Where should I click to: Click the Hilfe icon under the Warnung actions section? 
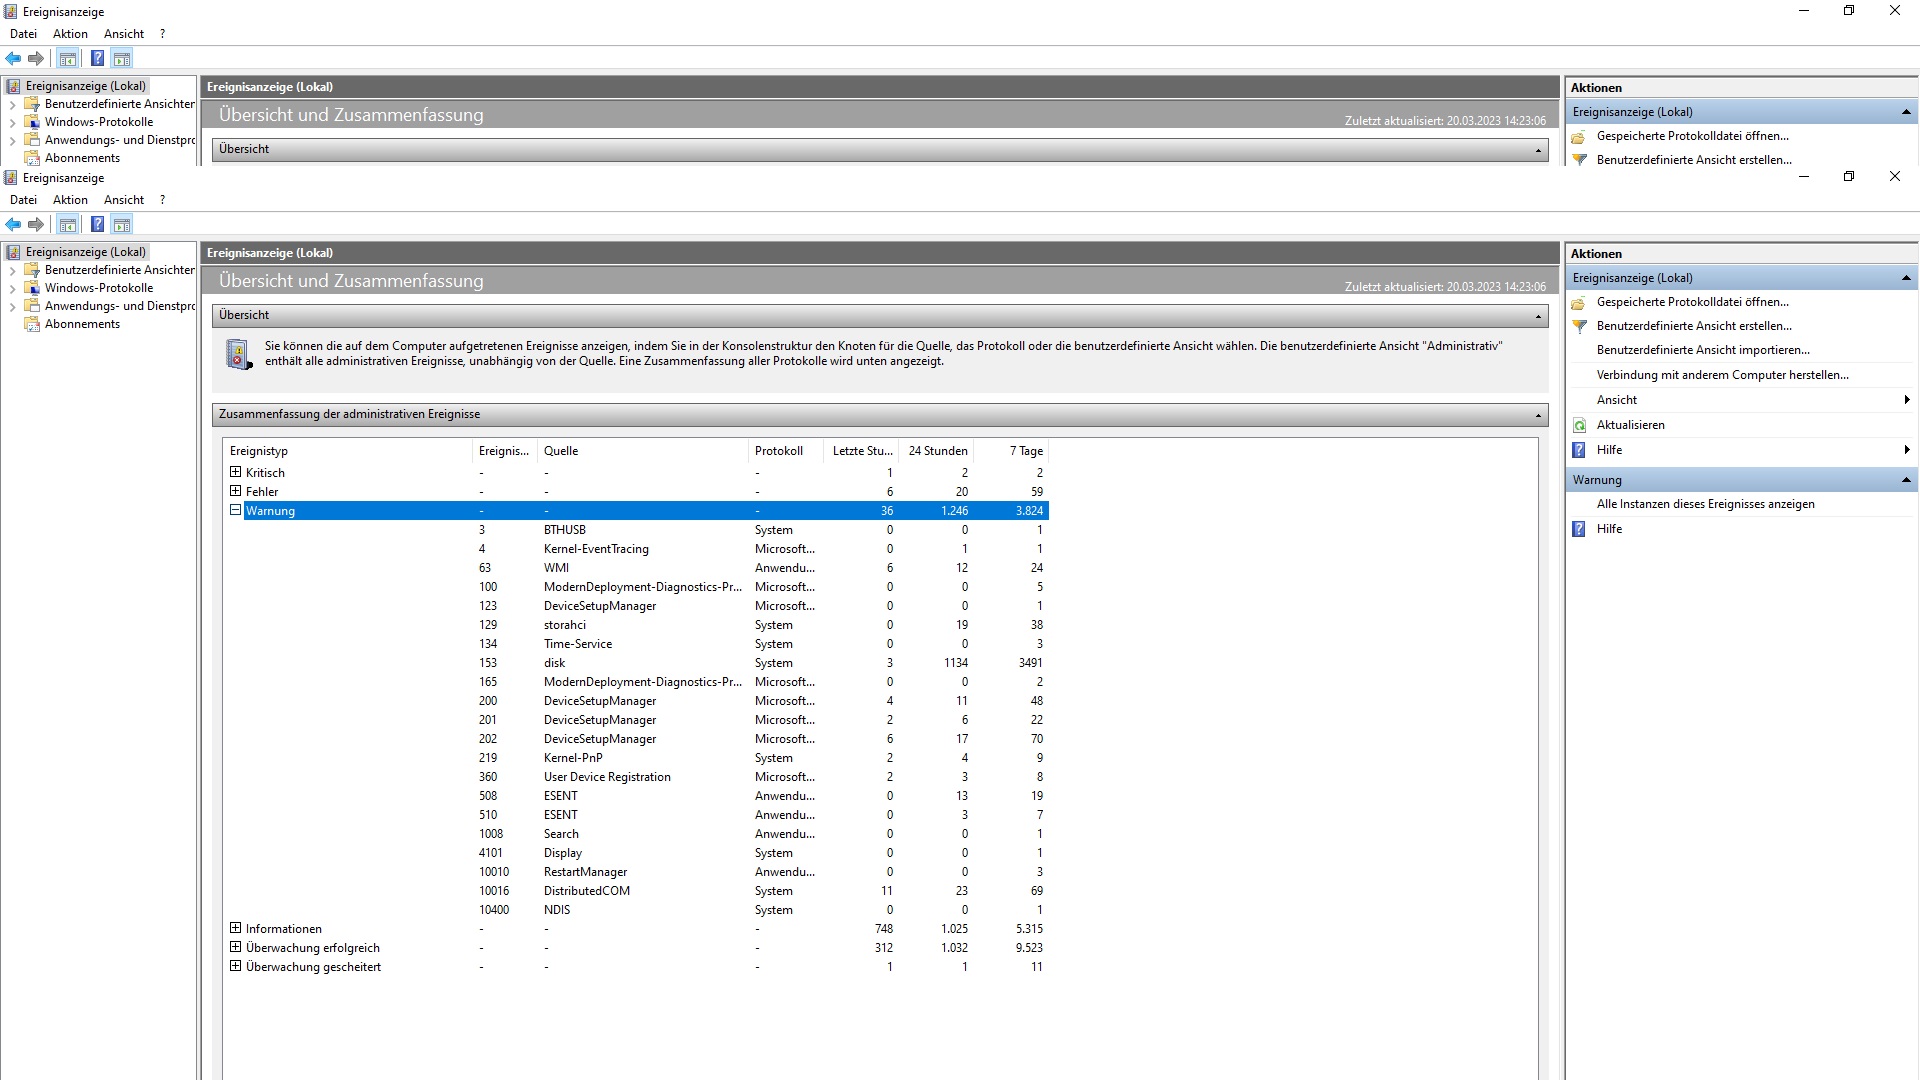tap(1579, 529)
